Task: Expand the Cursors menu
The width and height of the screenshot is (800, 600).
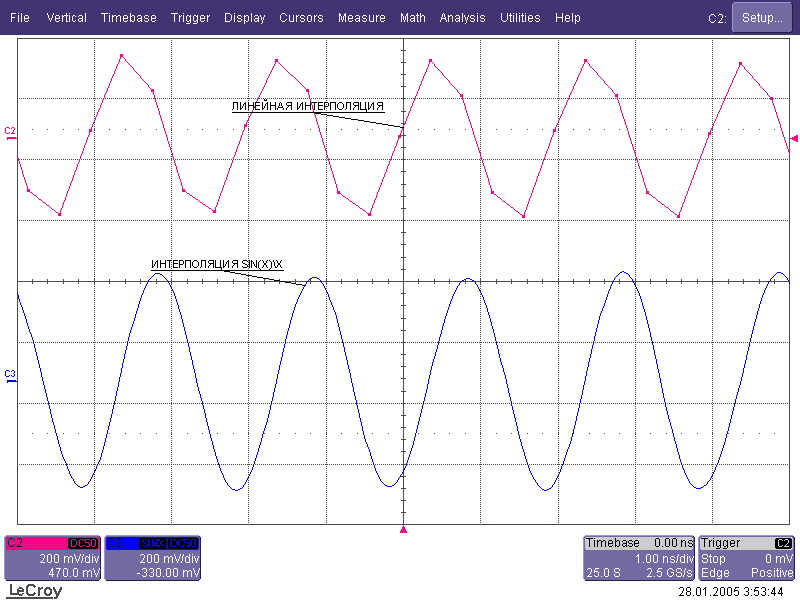Action: pos(301,18)
